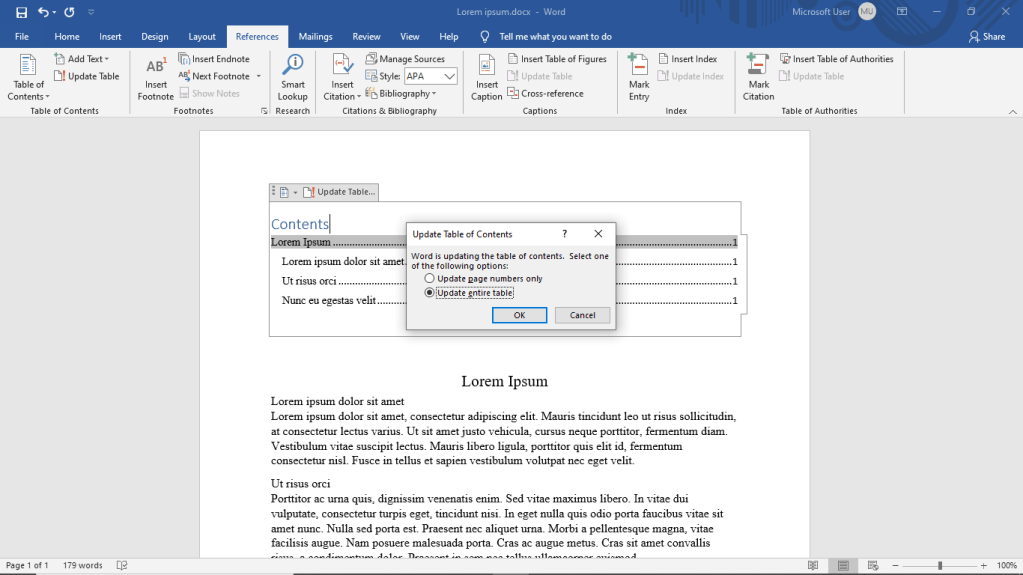Open the Quick Access Toolbar customize arrow

[91, 12]
